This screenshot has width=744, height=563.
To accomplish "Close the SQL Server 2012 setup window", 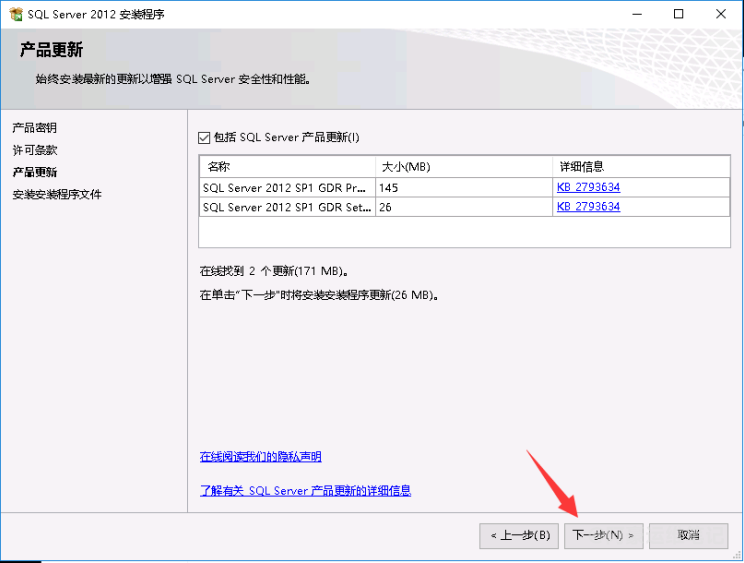I will tap(724, 14).
